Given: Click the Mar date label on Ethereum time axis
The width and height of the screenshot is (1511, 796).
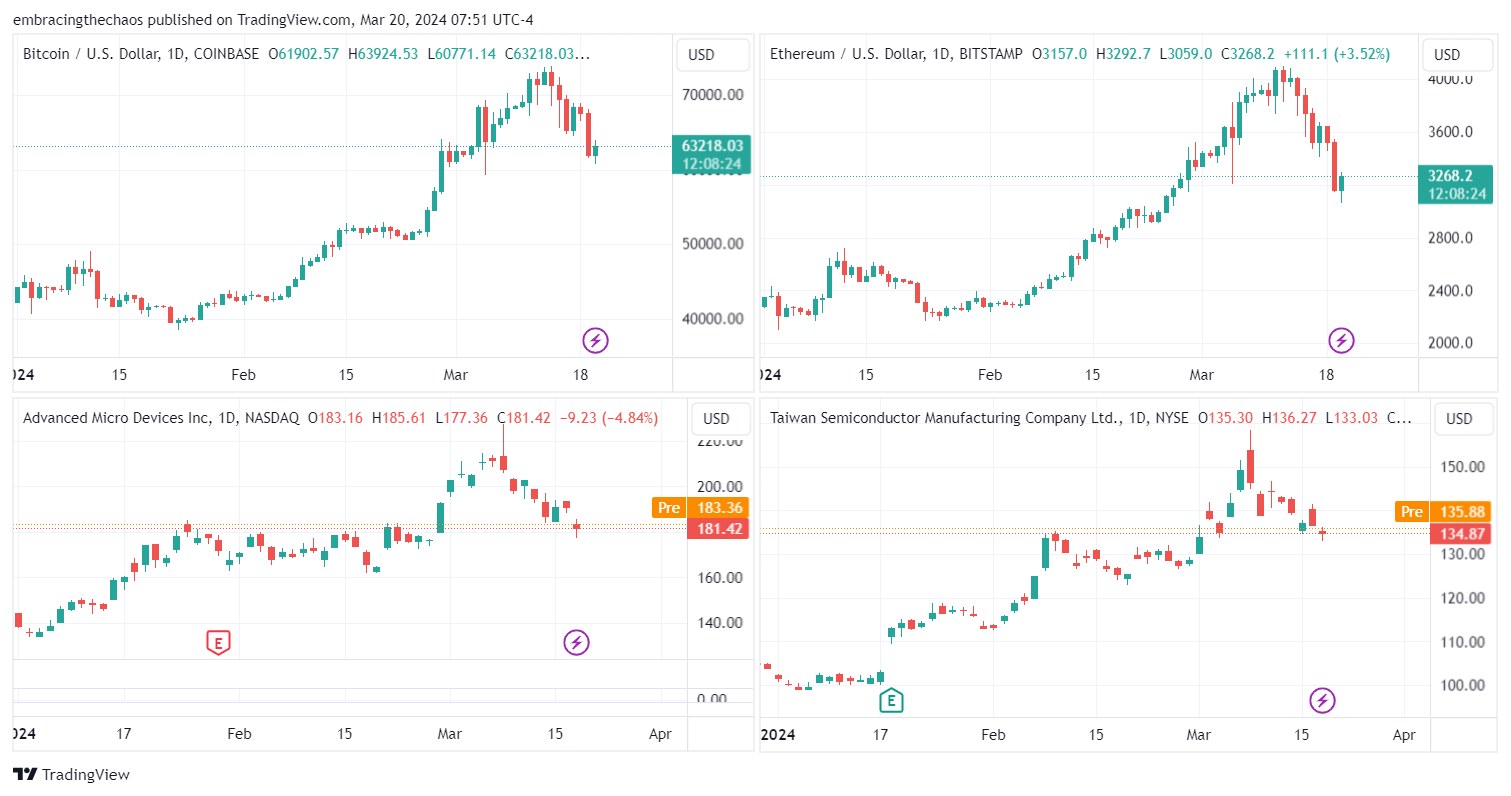Looking at the screenshot, I should pos(1201,375).
